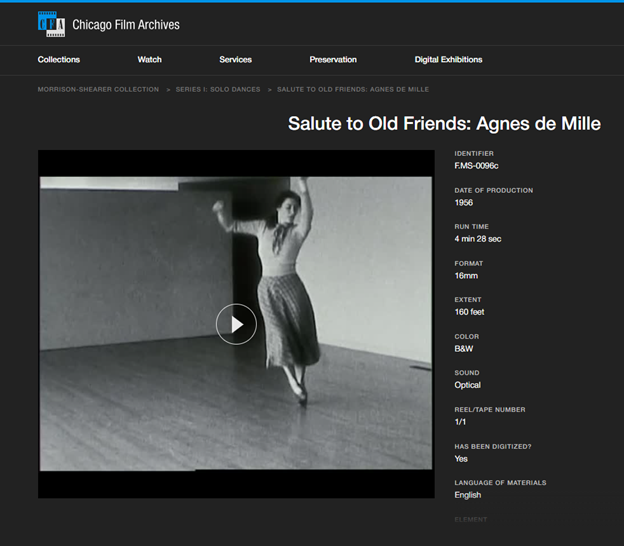624x546 pixels.
Task: Open the Preservation menu item
Action: pos(333,60)
